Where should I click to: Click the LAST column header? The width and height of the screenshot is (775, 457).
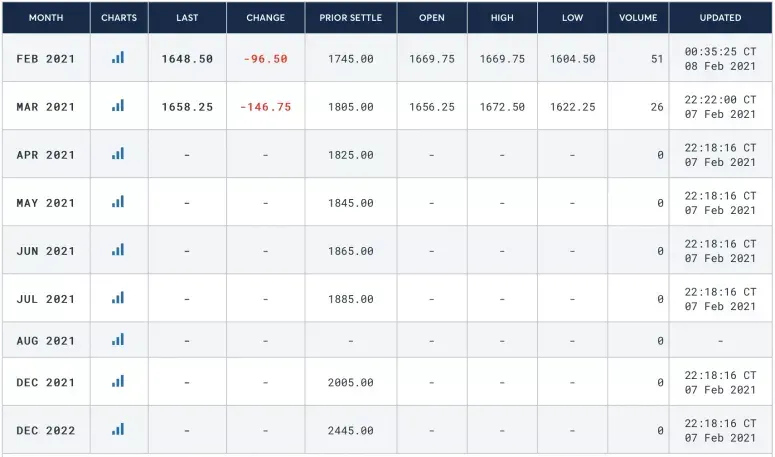[x=187, y=18]
